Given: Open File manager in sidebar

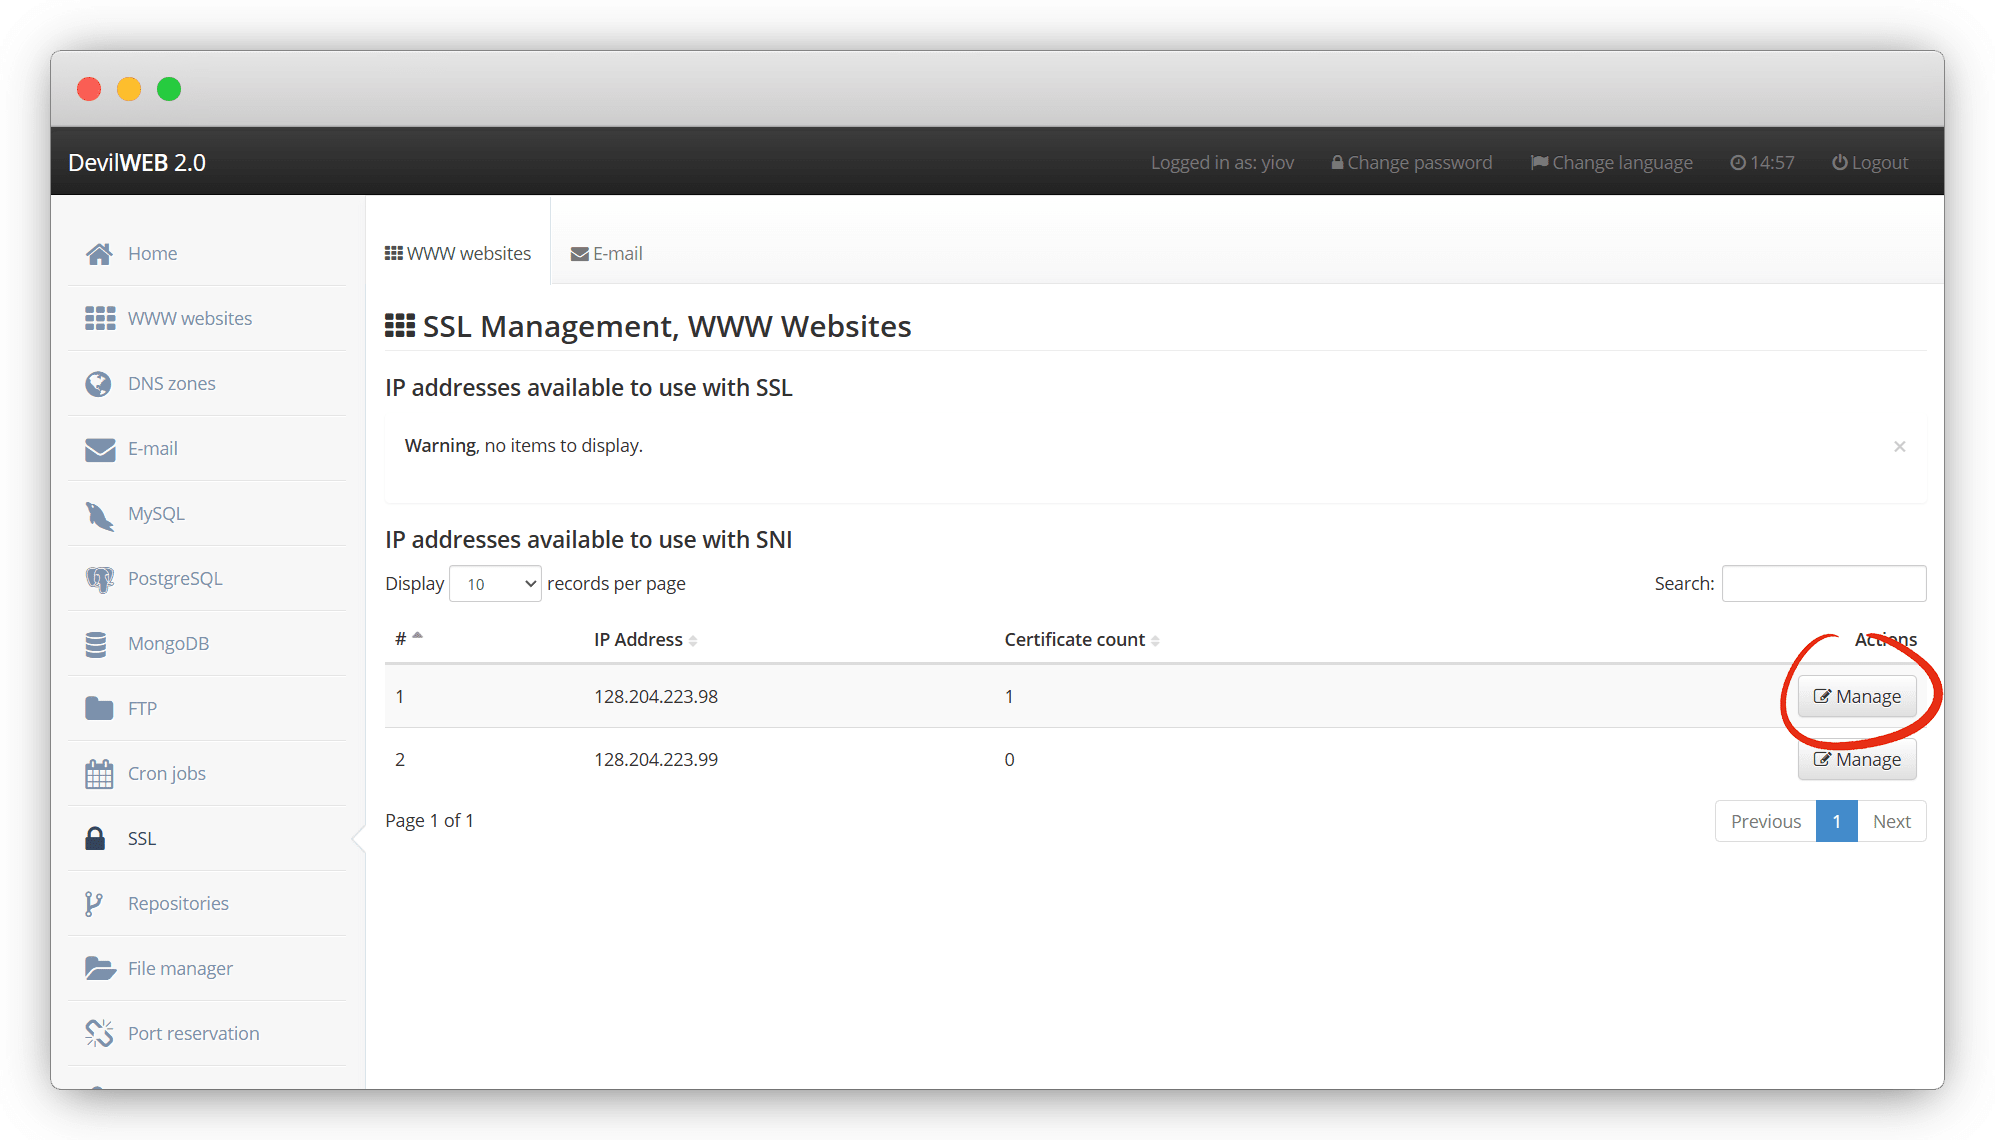Looking at the screenshot, I should (x=180, y=969).
